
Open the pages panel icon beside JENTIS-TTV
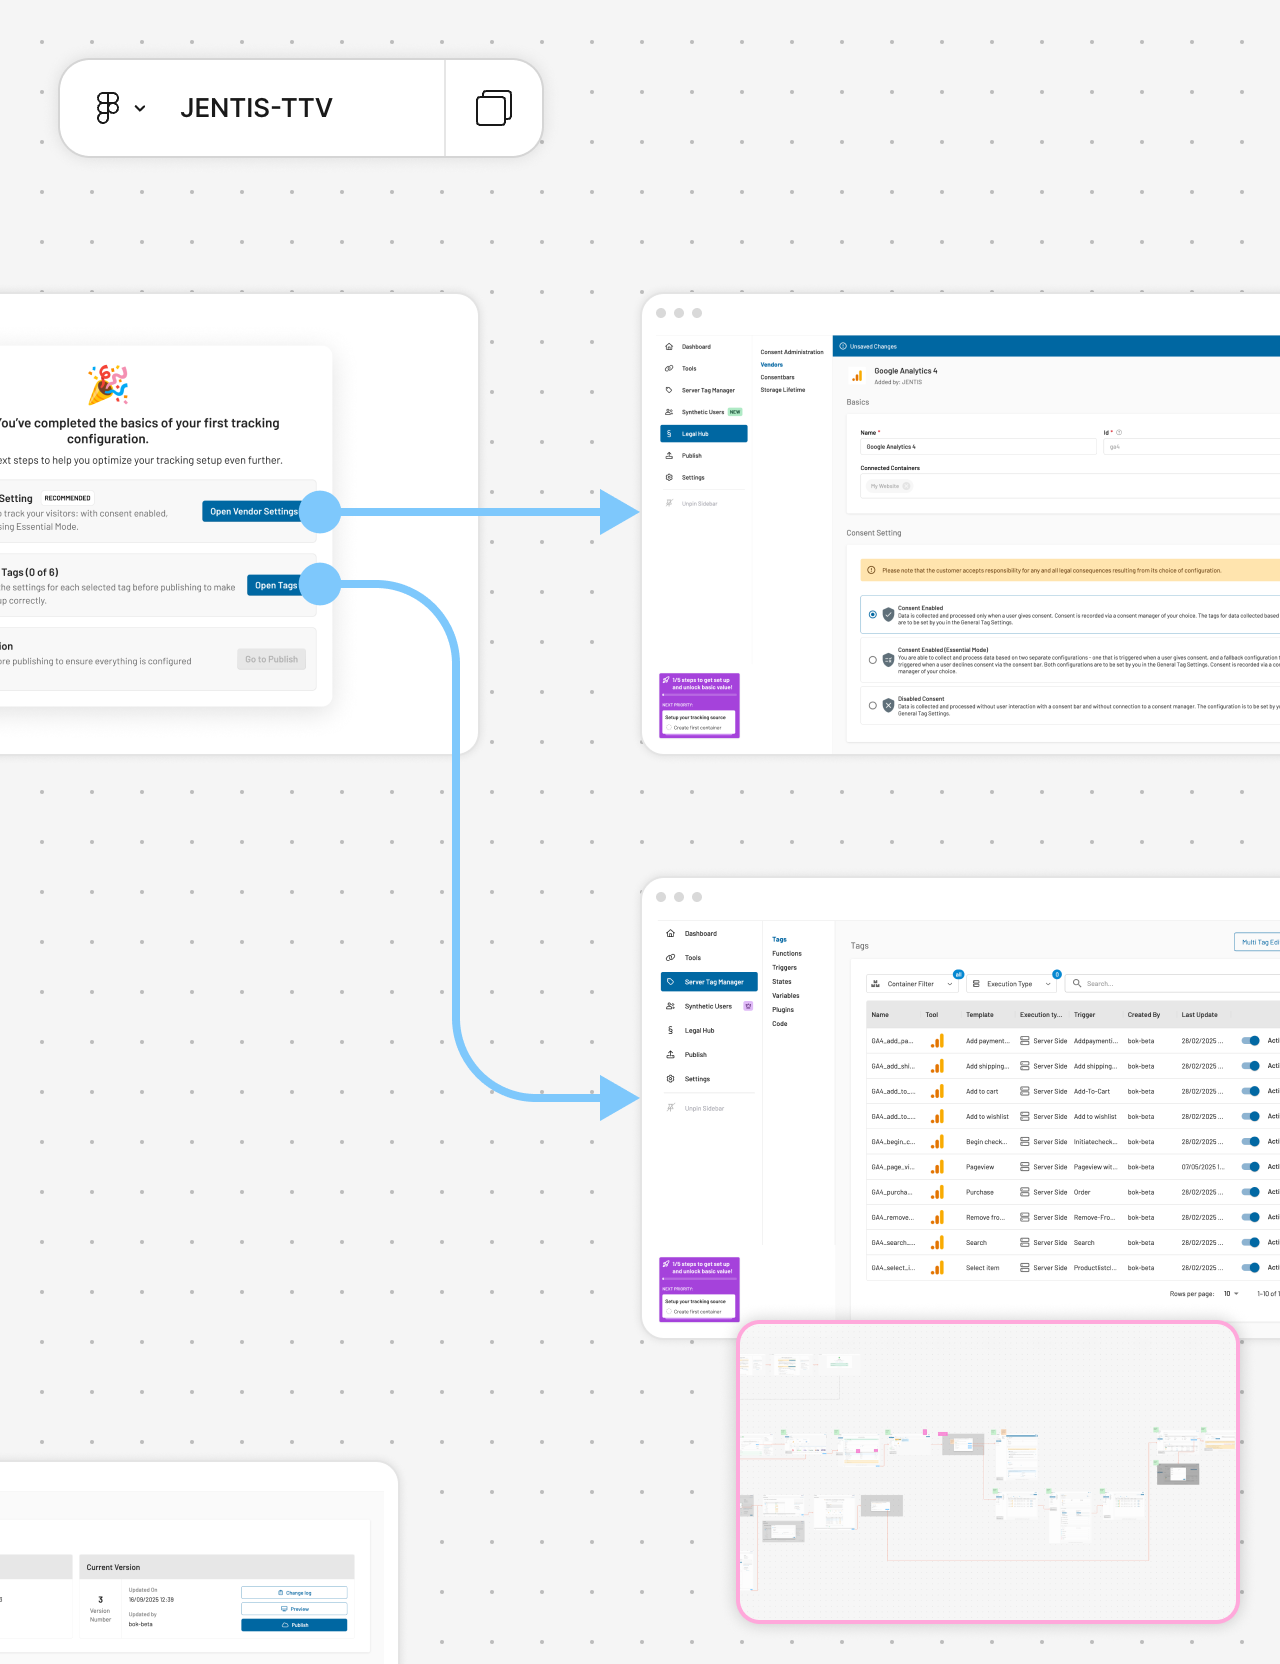[x=494, y=108]
